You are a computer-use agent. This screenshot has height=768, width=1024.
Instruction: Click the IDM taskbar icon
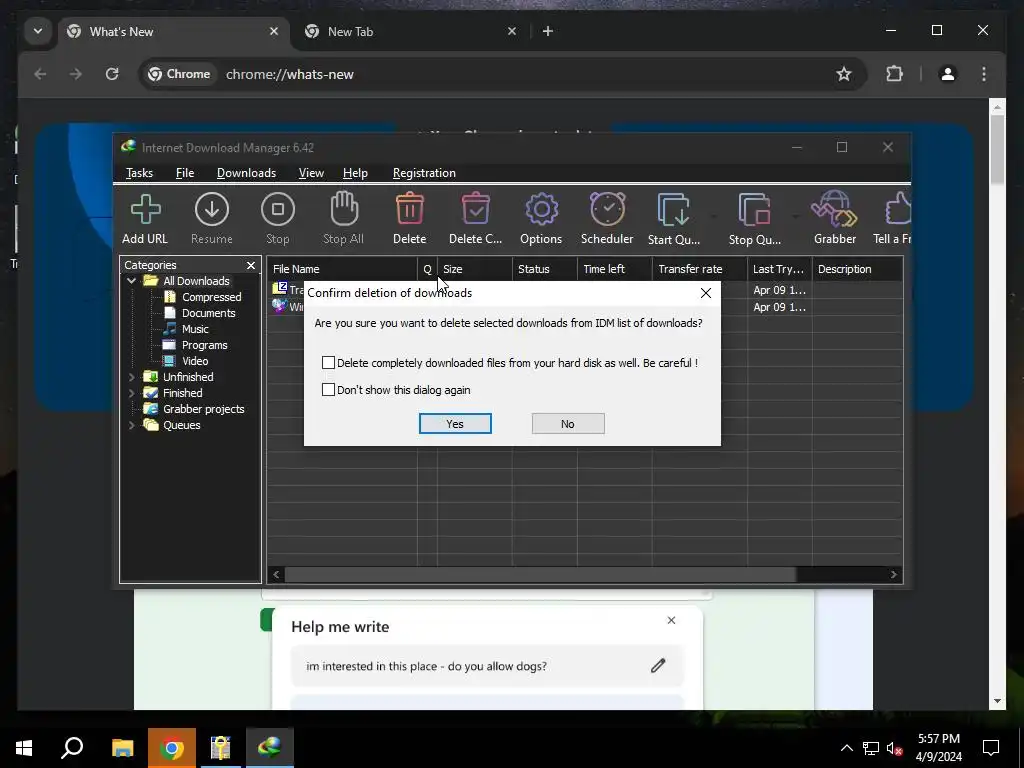pos(270,748)
